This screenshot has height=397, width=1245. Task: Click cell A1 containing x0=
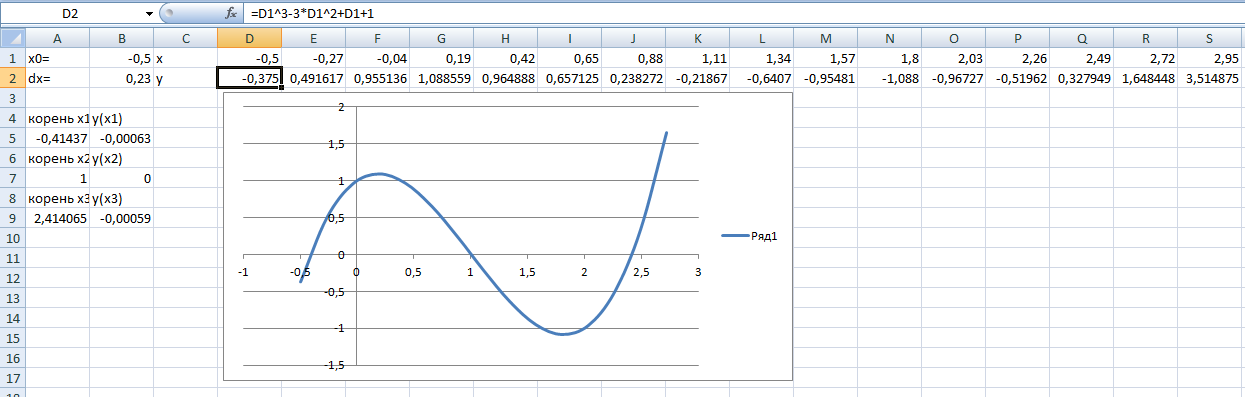(58, 58)
